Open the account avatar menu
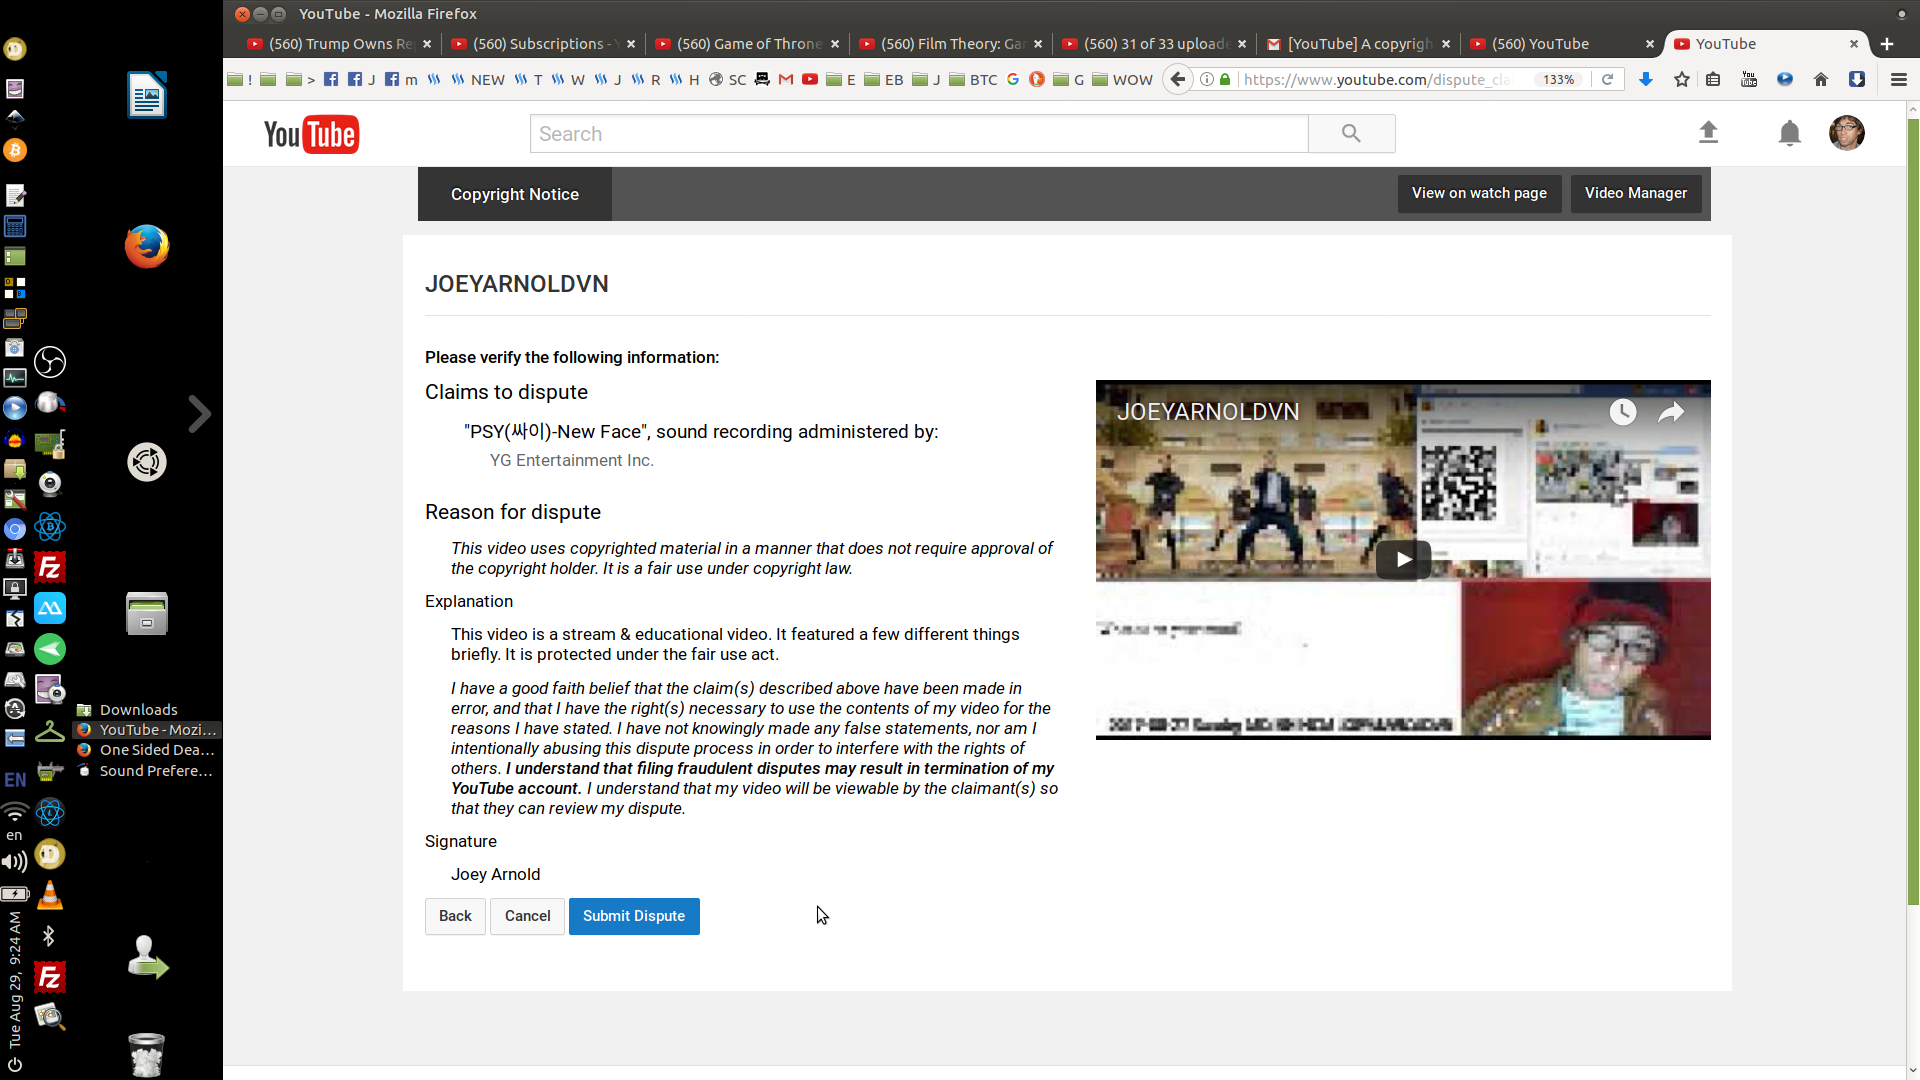The image size is (1920, 1080). pyautogui.click(x=1846, y=133)
